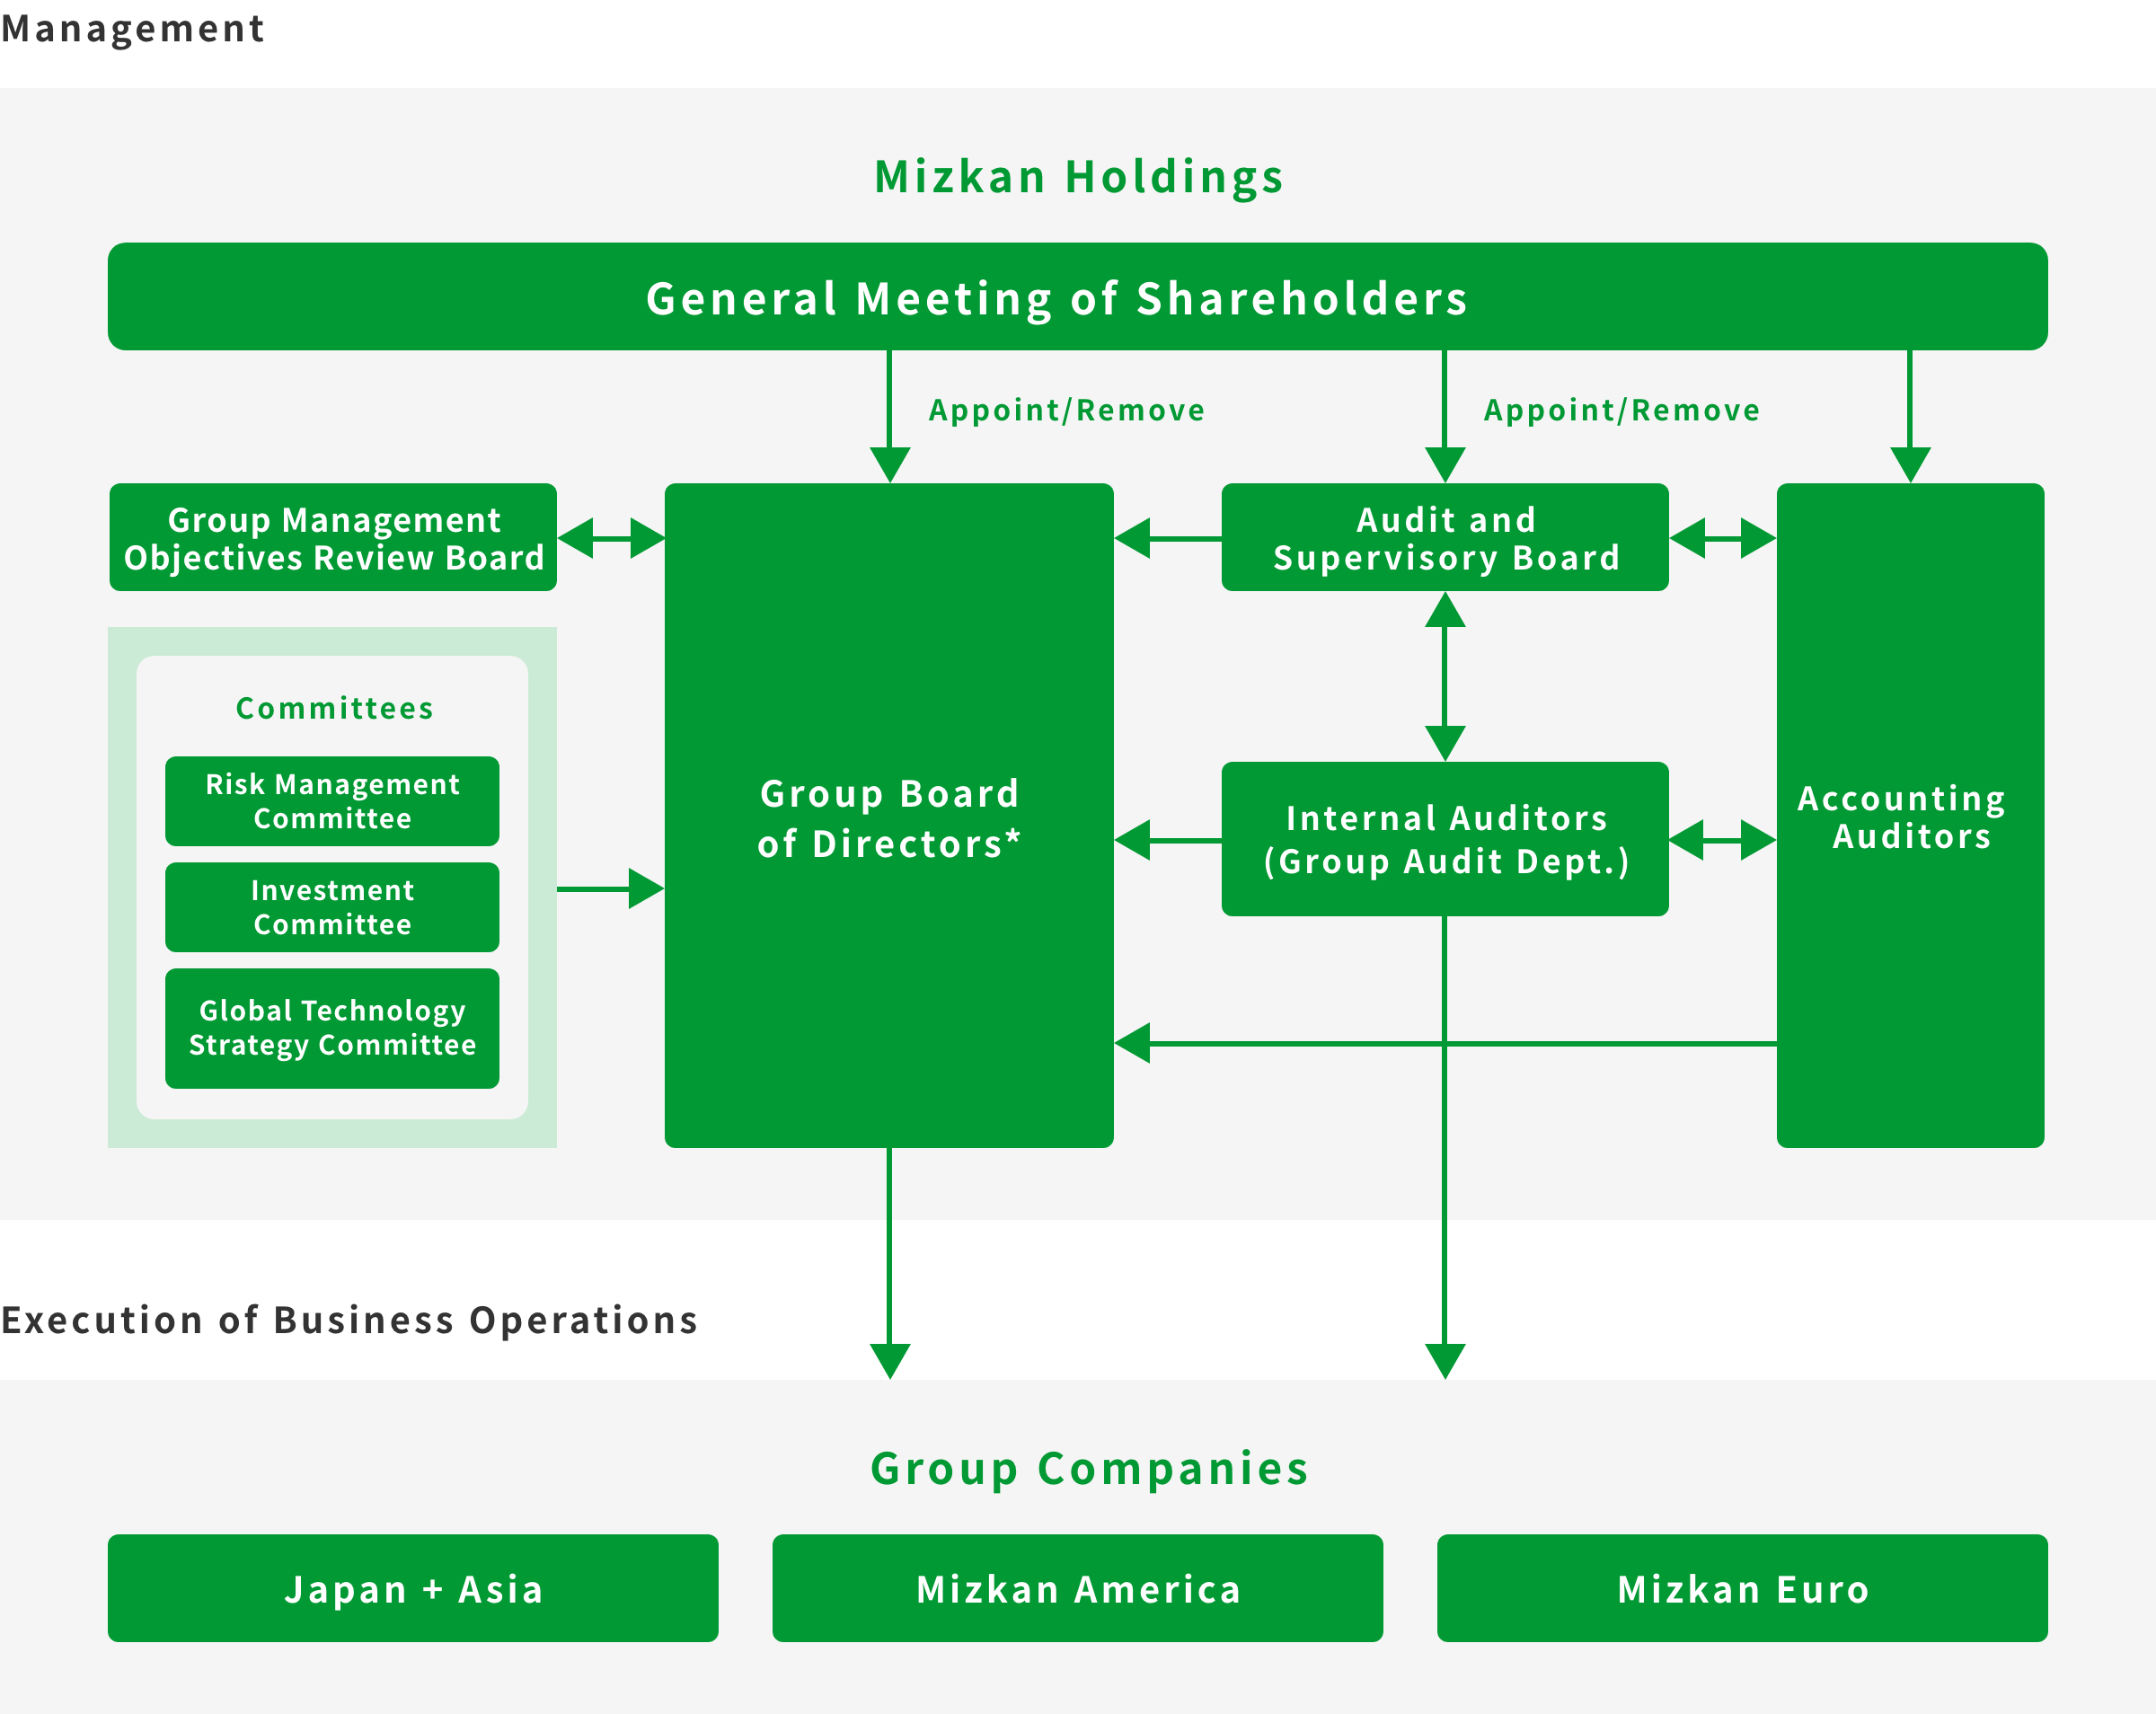
Task: Click the Audit and Supervisory Board box
Action: (1445, 538)
